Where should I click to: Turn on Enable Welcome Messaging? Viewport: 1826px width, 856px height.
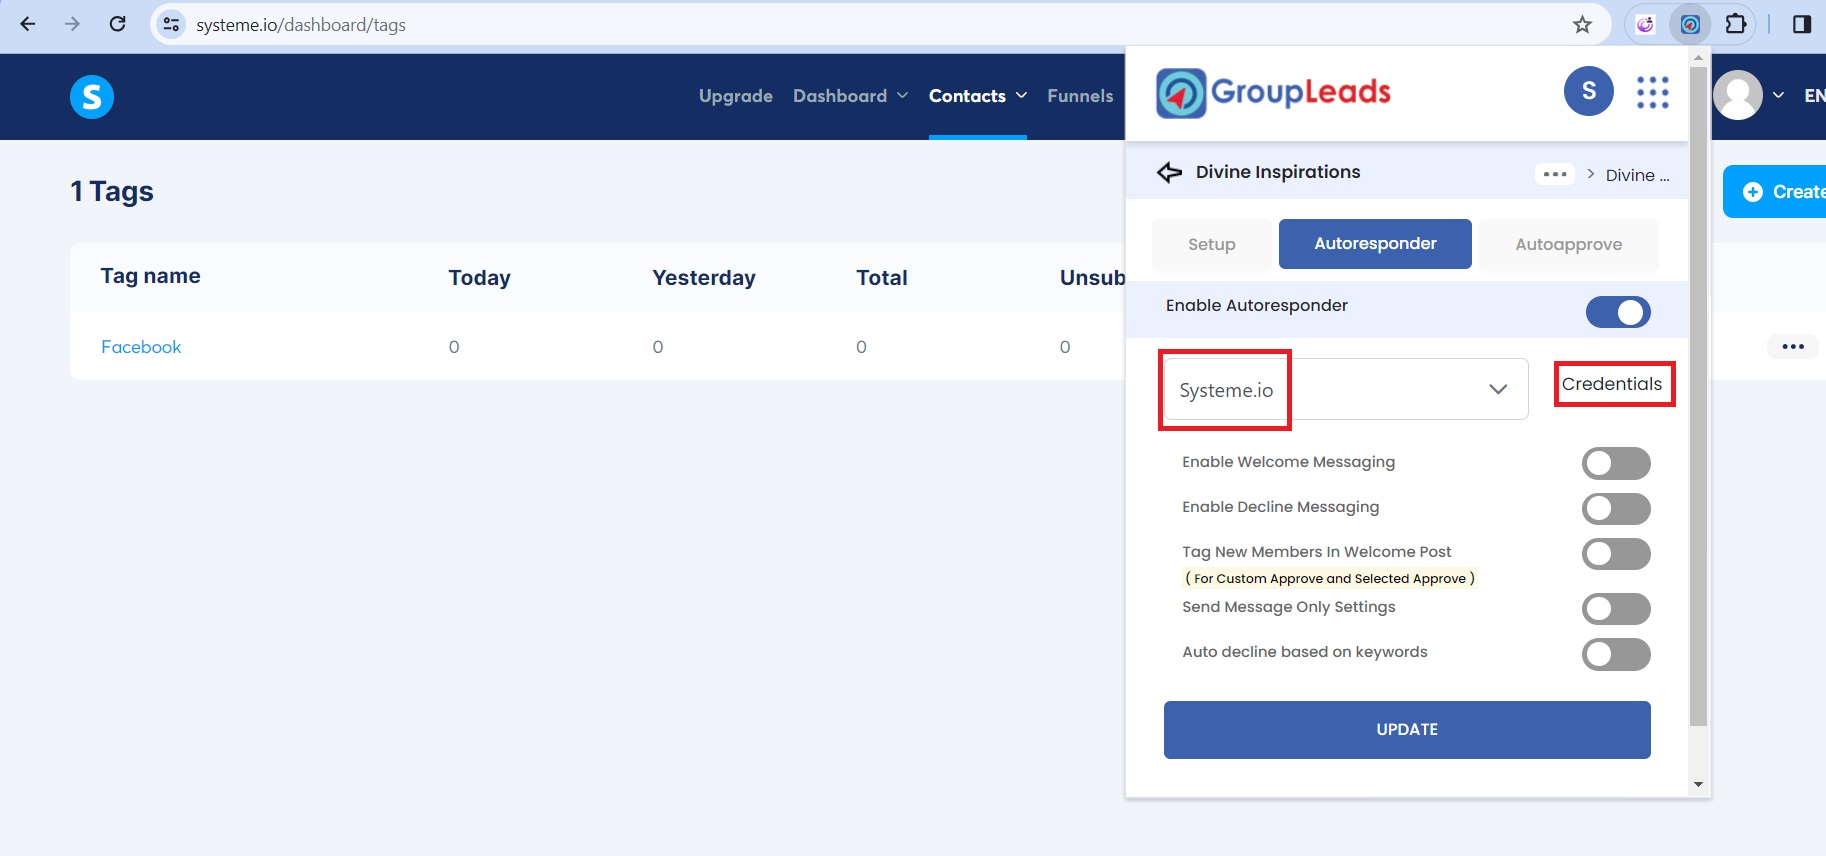(1616, 463)
